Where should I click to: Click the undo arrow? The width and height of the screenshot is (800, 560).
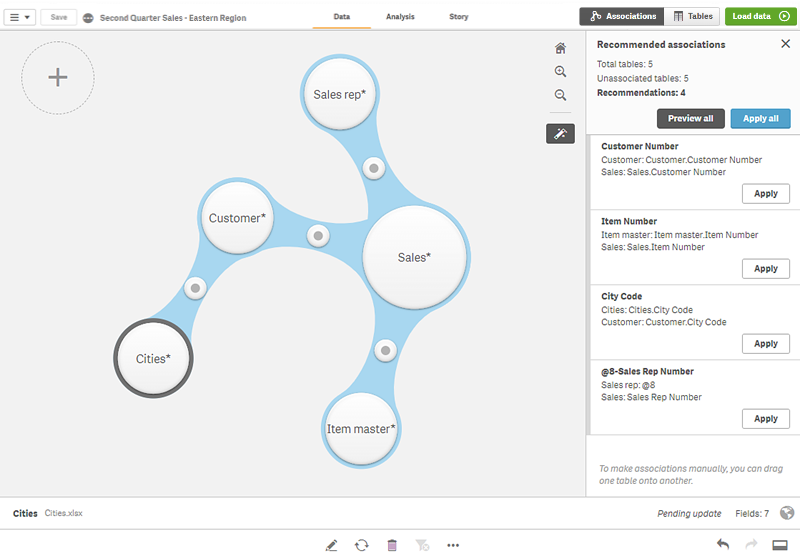pyautogui.click(x=723, y=545)
